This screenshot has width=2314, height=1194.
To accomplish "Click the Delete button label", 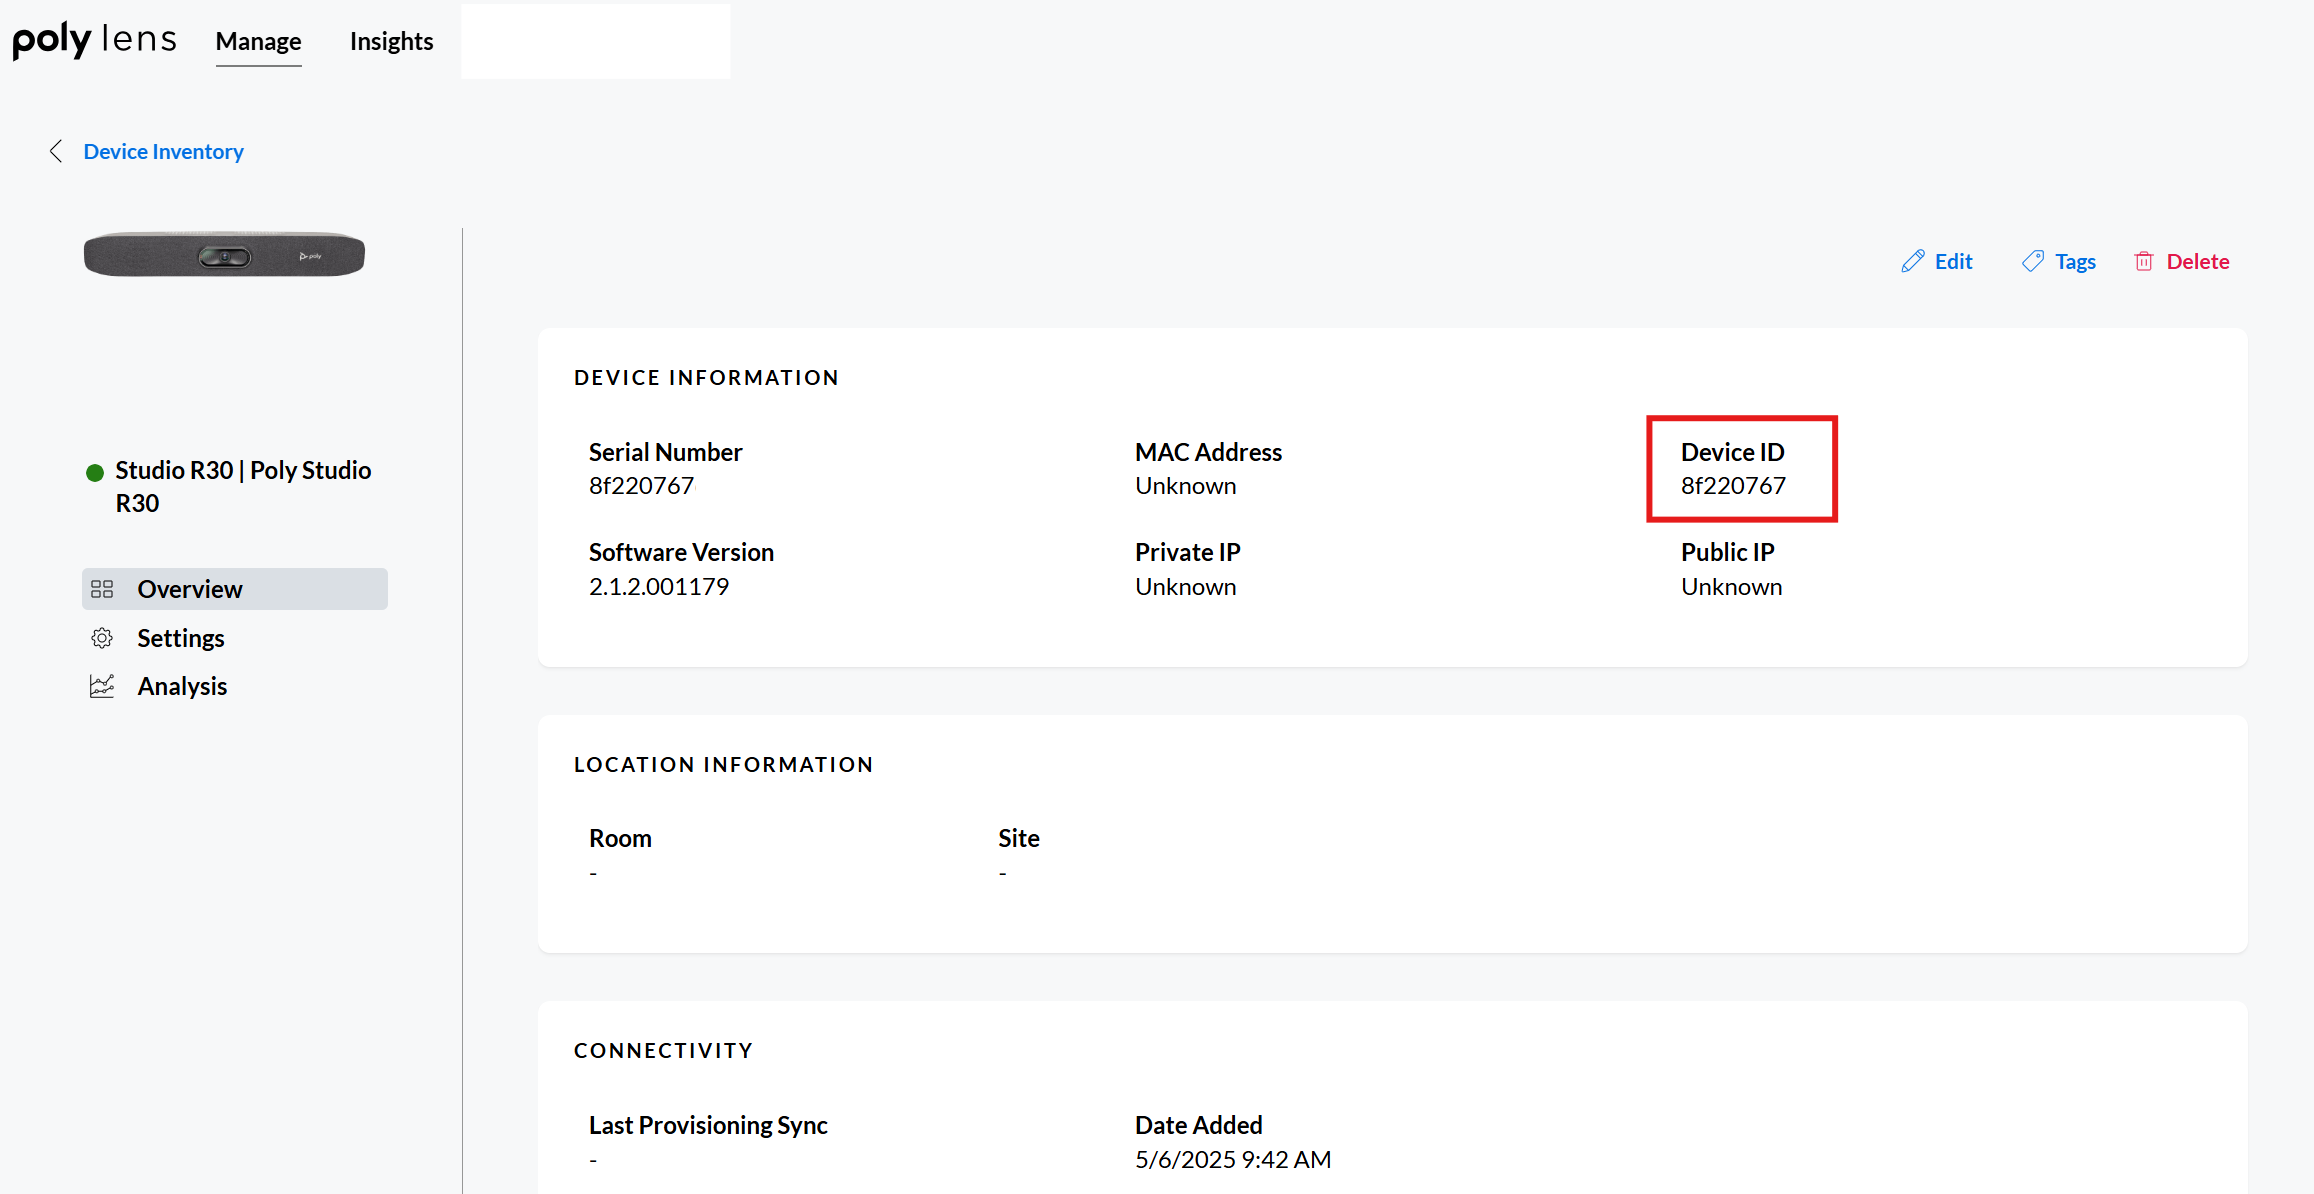I will click(2198, 261).
